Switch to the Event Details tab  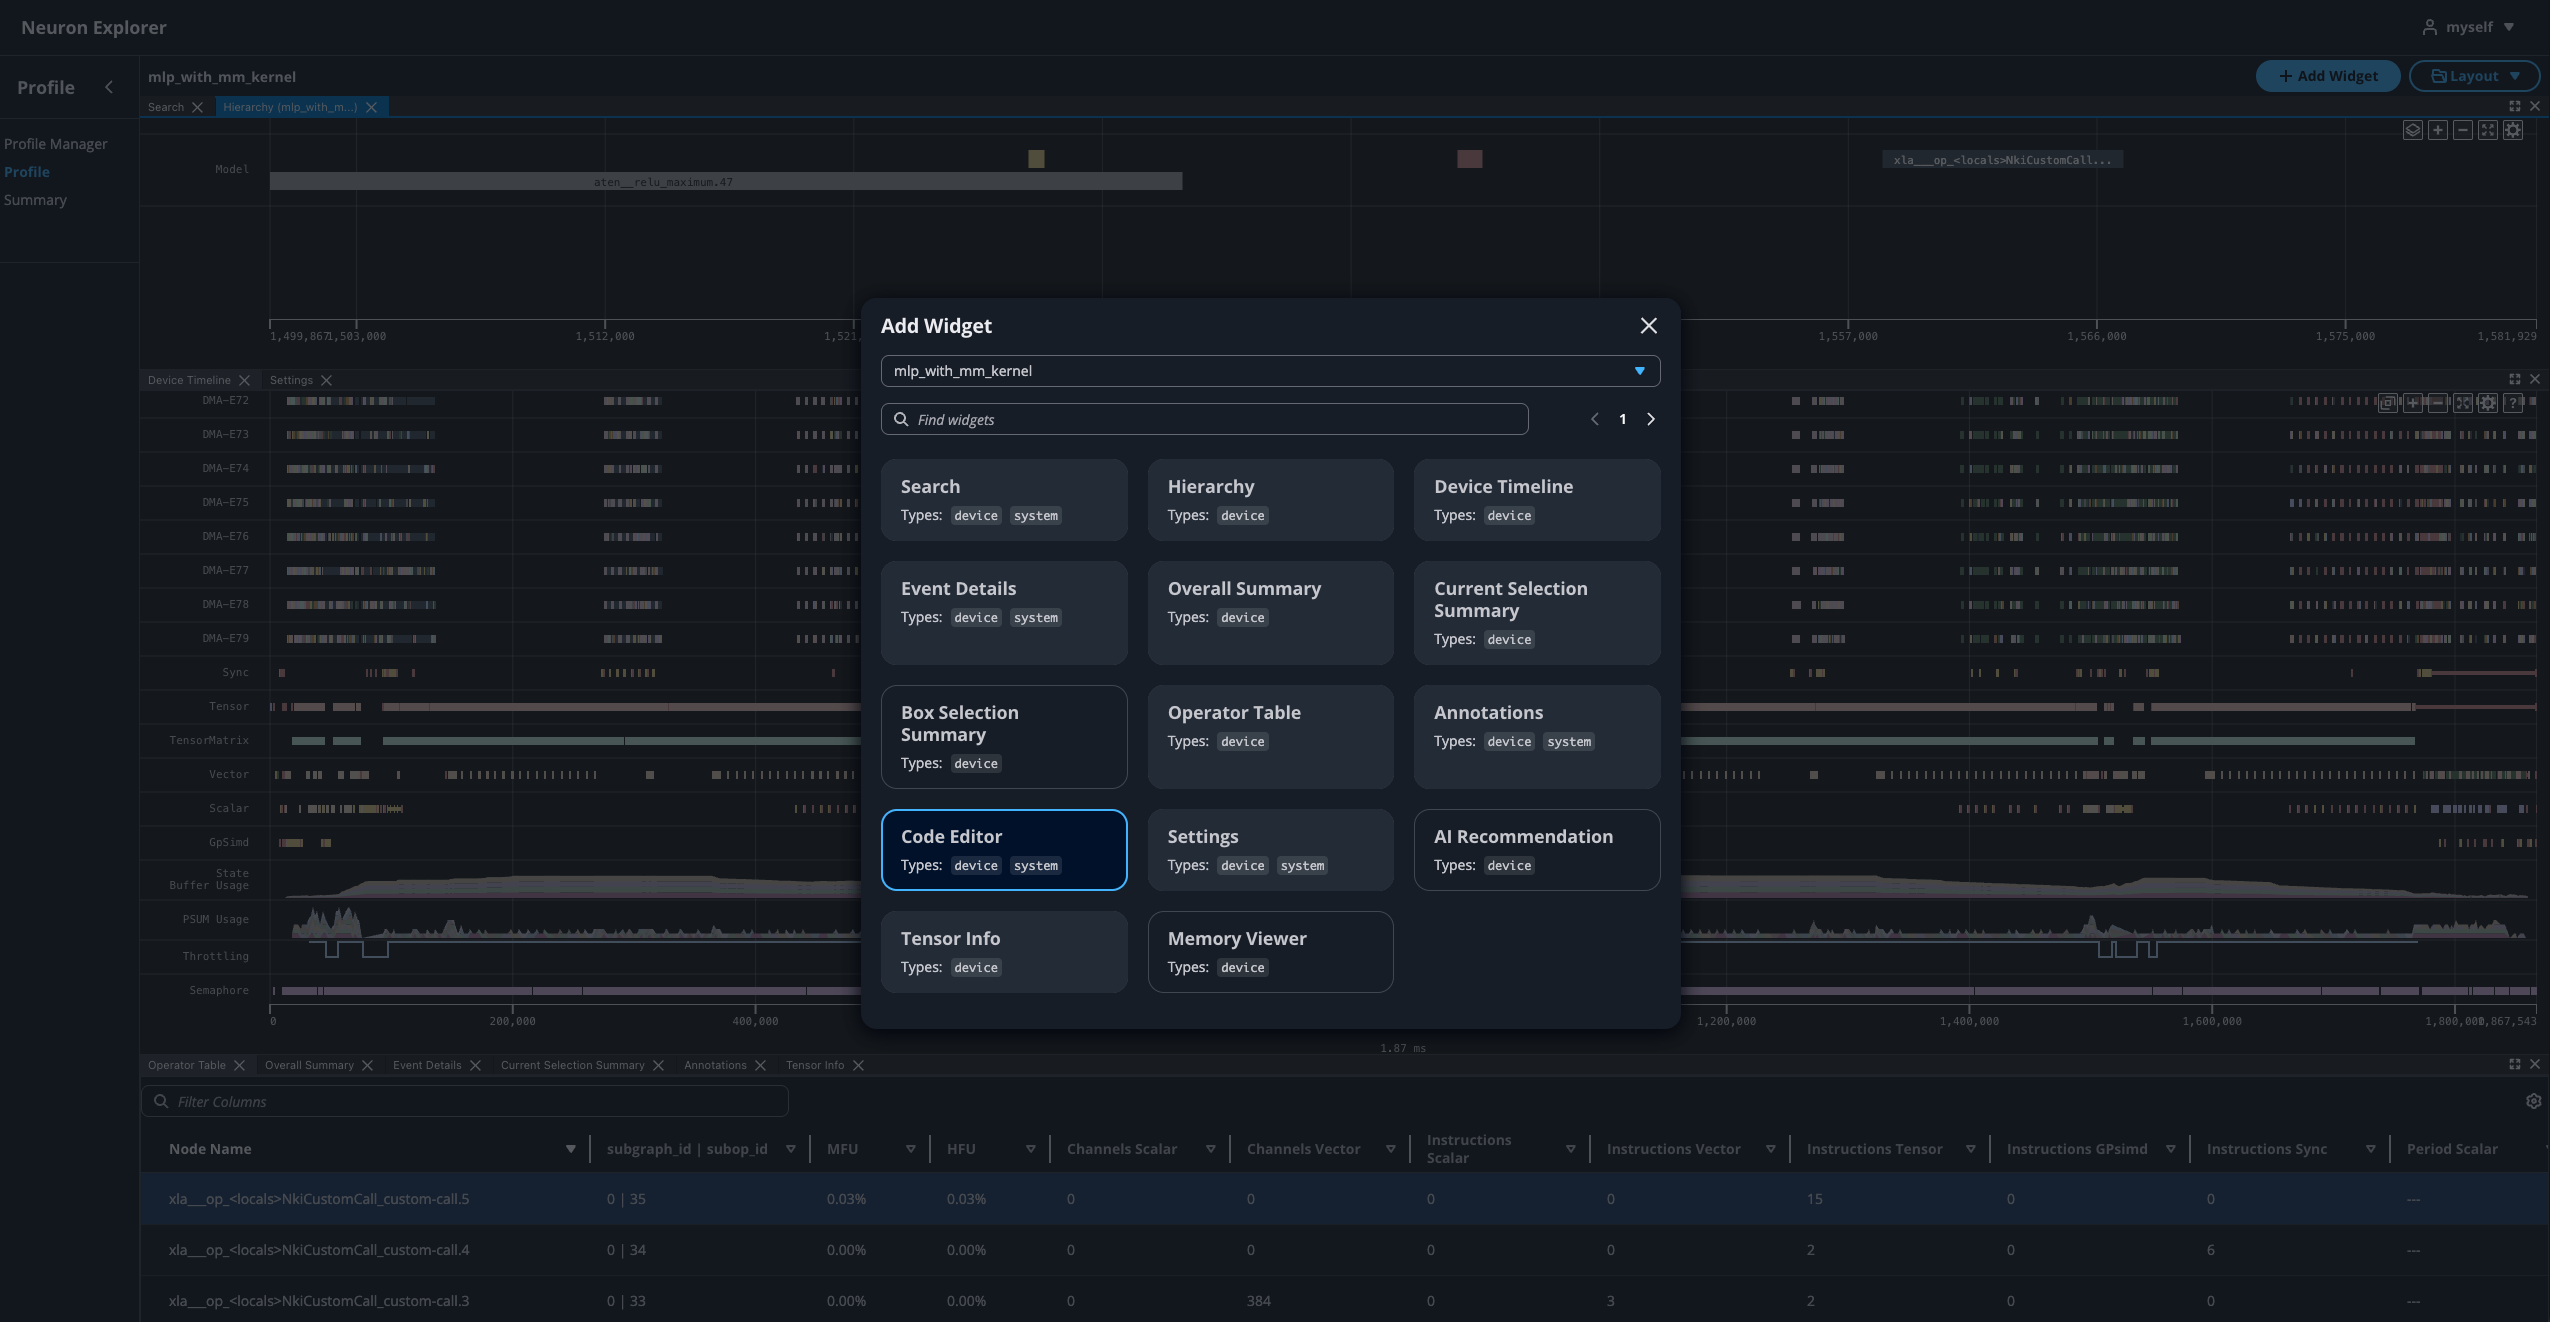tap(427, 1065)
